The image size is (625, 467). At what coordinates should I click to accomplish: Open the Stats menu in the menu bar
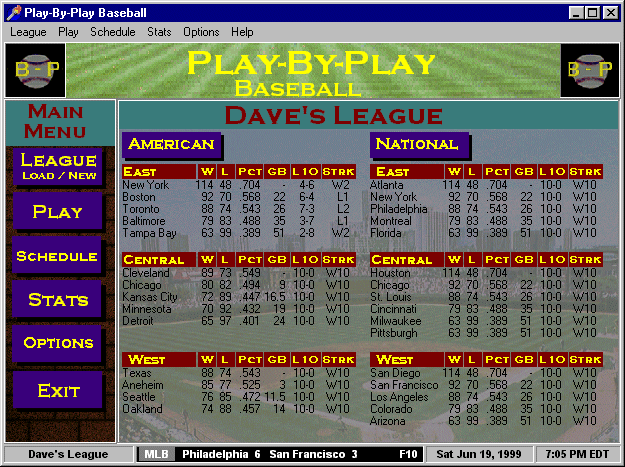(159, 32)
